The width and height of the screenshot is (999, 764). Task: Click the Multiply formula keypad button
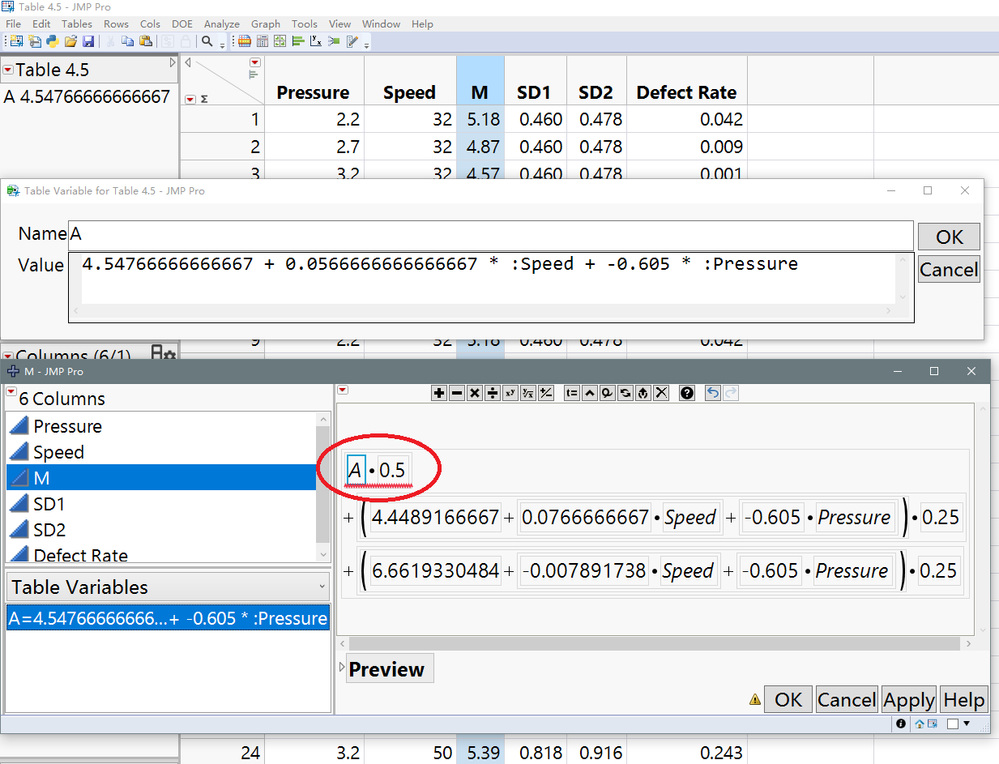tap(475, 393)
